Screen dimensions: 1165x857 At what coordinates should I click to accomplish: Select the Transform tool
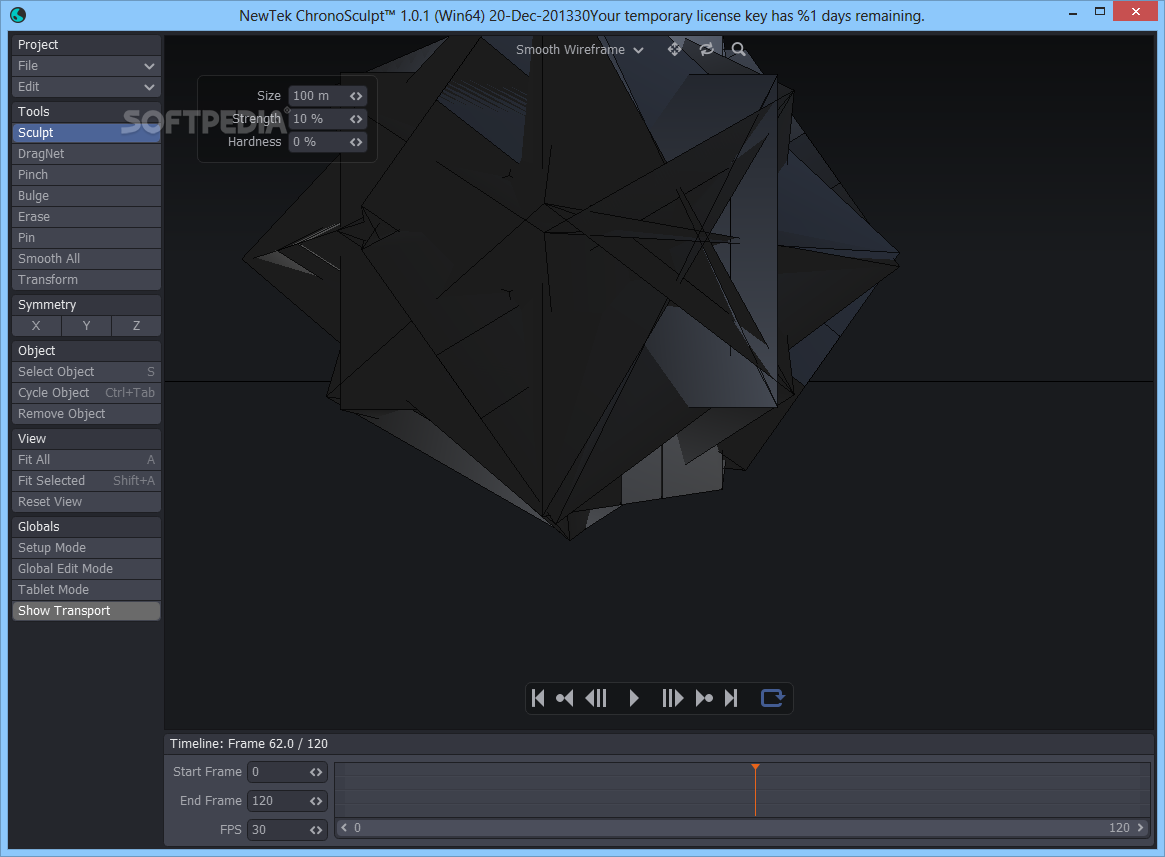(x=86, y=279)
